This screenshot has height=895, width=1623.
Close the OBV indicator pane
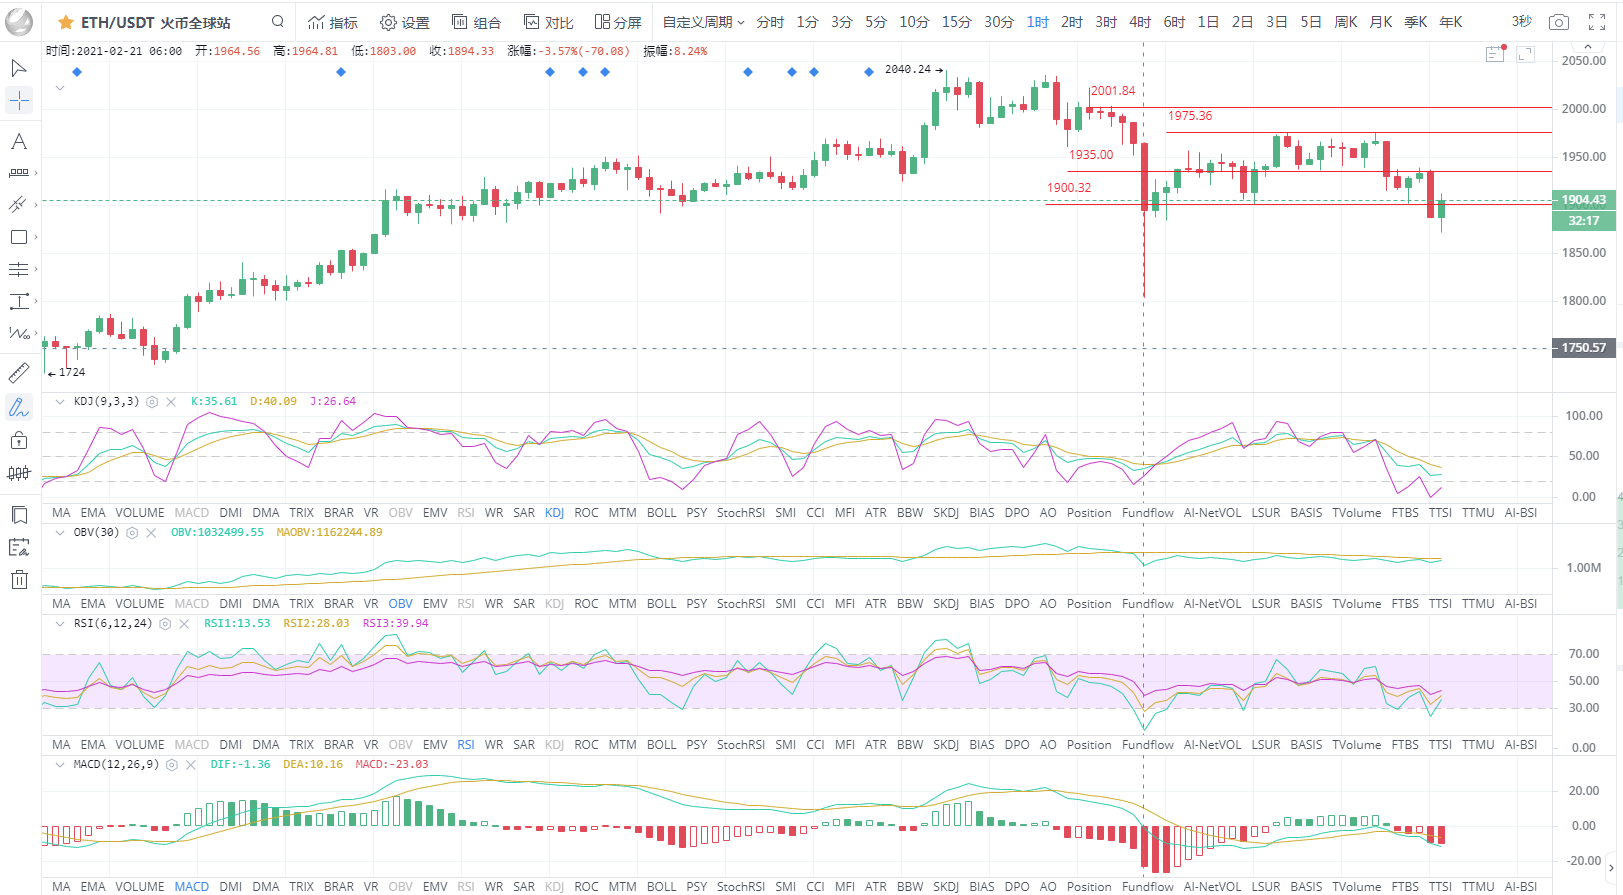pos(151,533)
